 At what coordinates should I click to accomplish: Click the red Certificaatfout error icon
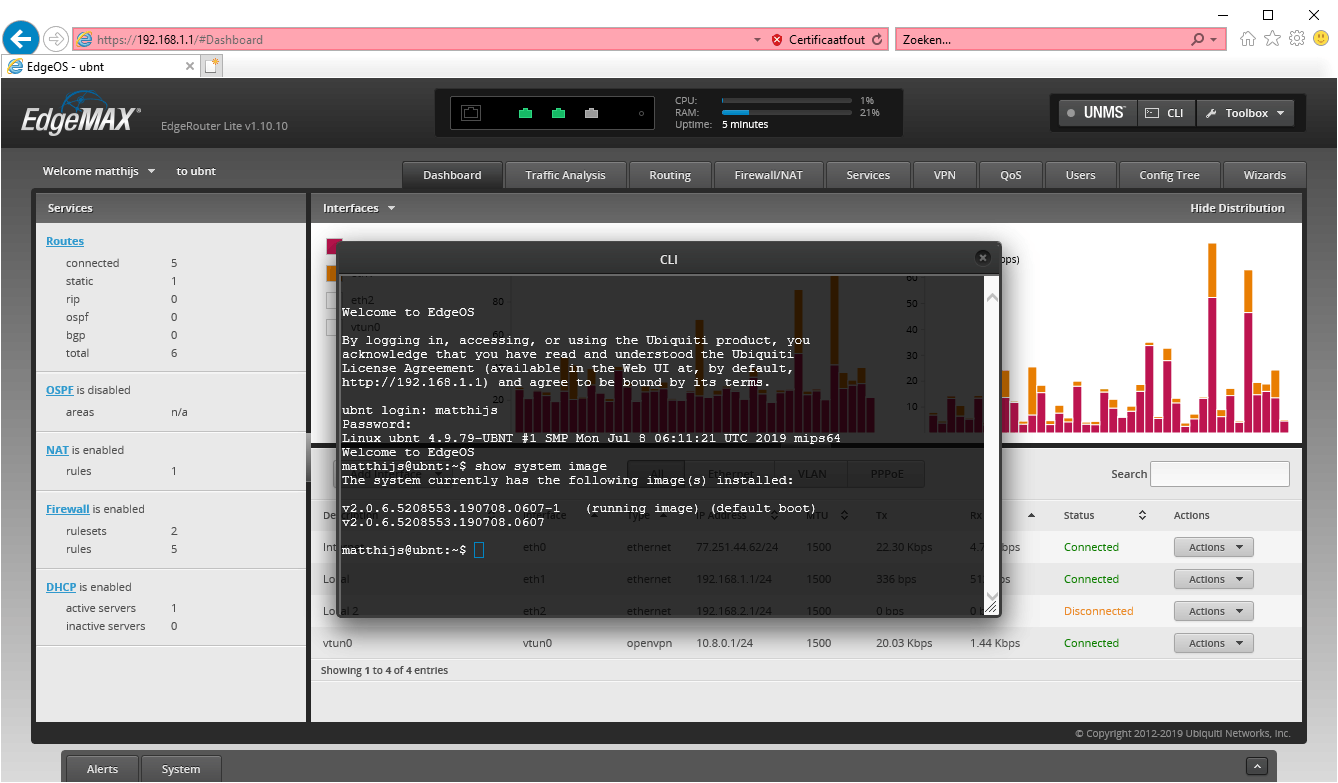(x=777, y=40)
